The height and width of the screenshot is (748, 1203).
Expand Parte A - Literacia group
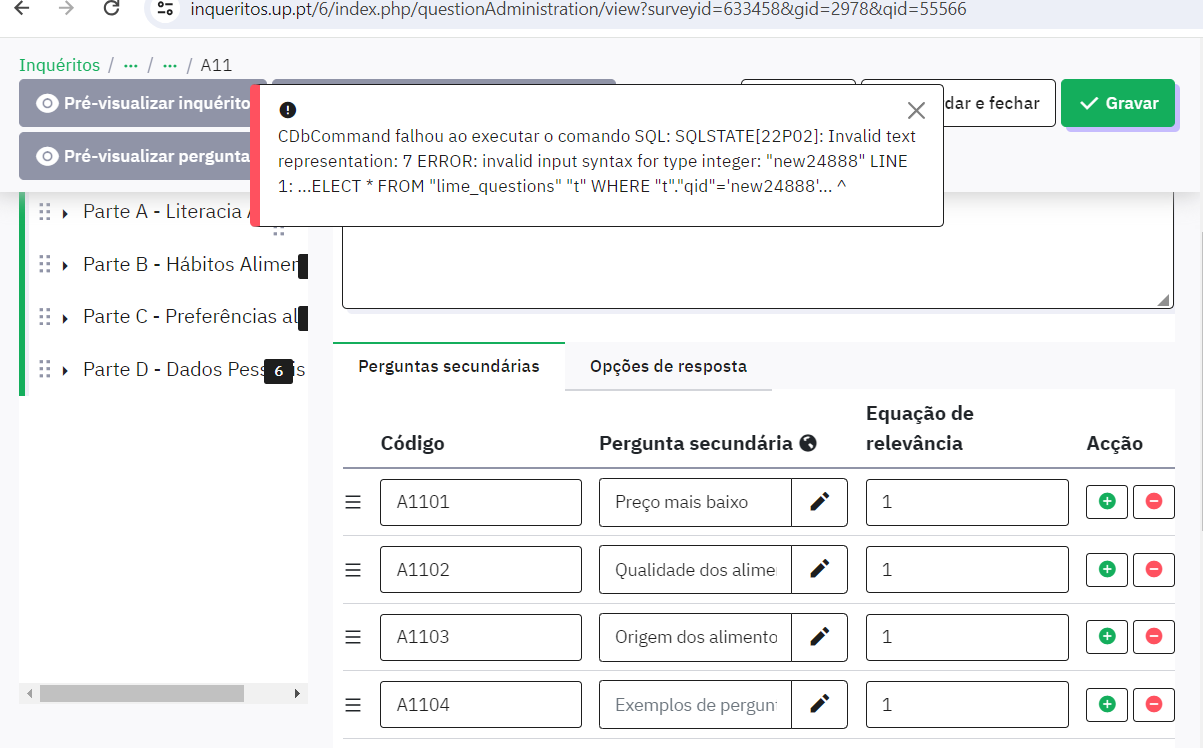65,212
